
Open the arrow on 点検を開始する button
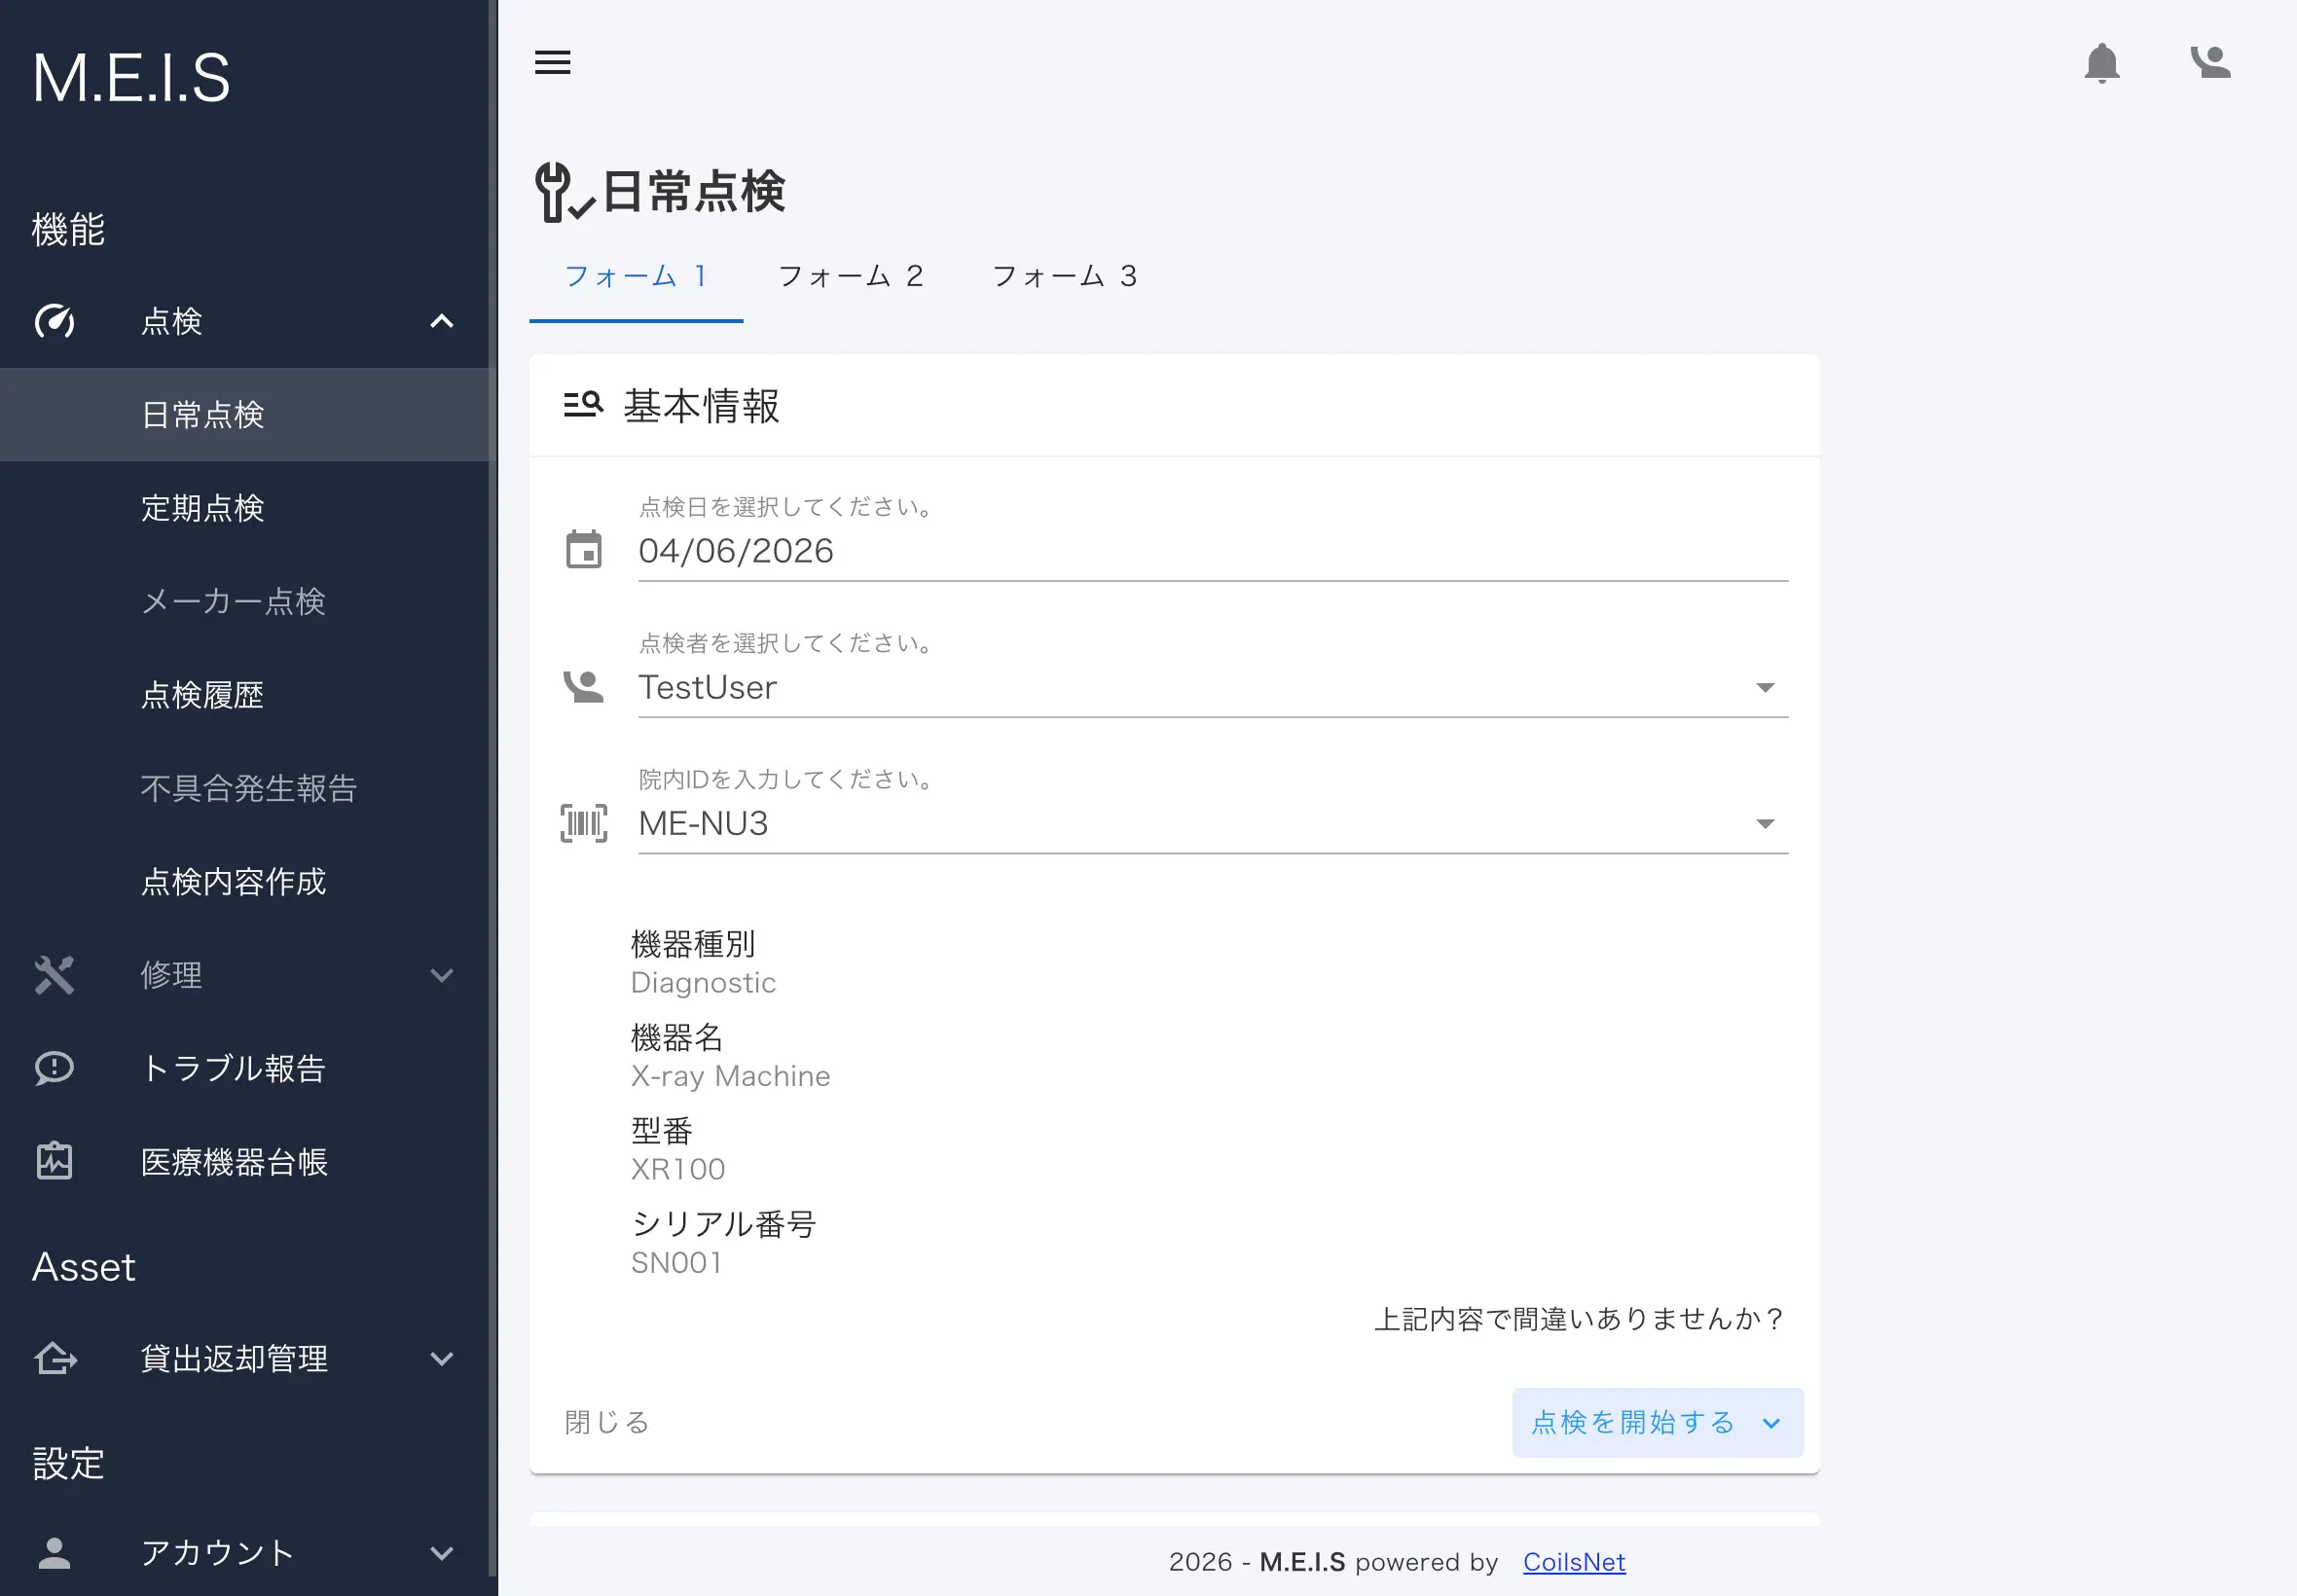tap(1771, 1423)
